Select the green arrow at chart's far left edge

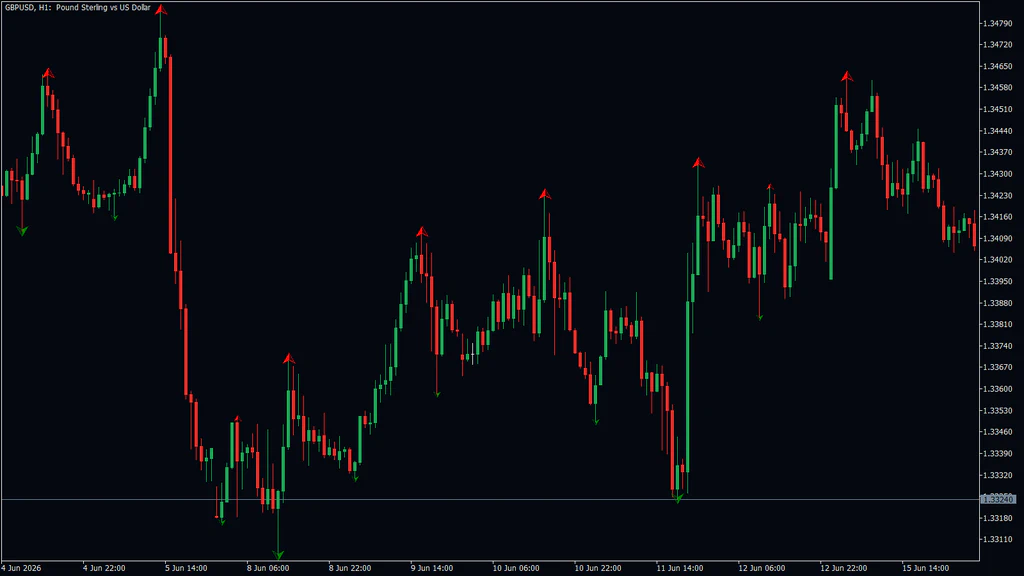tap(22, 231)
